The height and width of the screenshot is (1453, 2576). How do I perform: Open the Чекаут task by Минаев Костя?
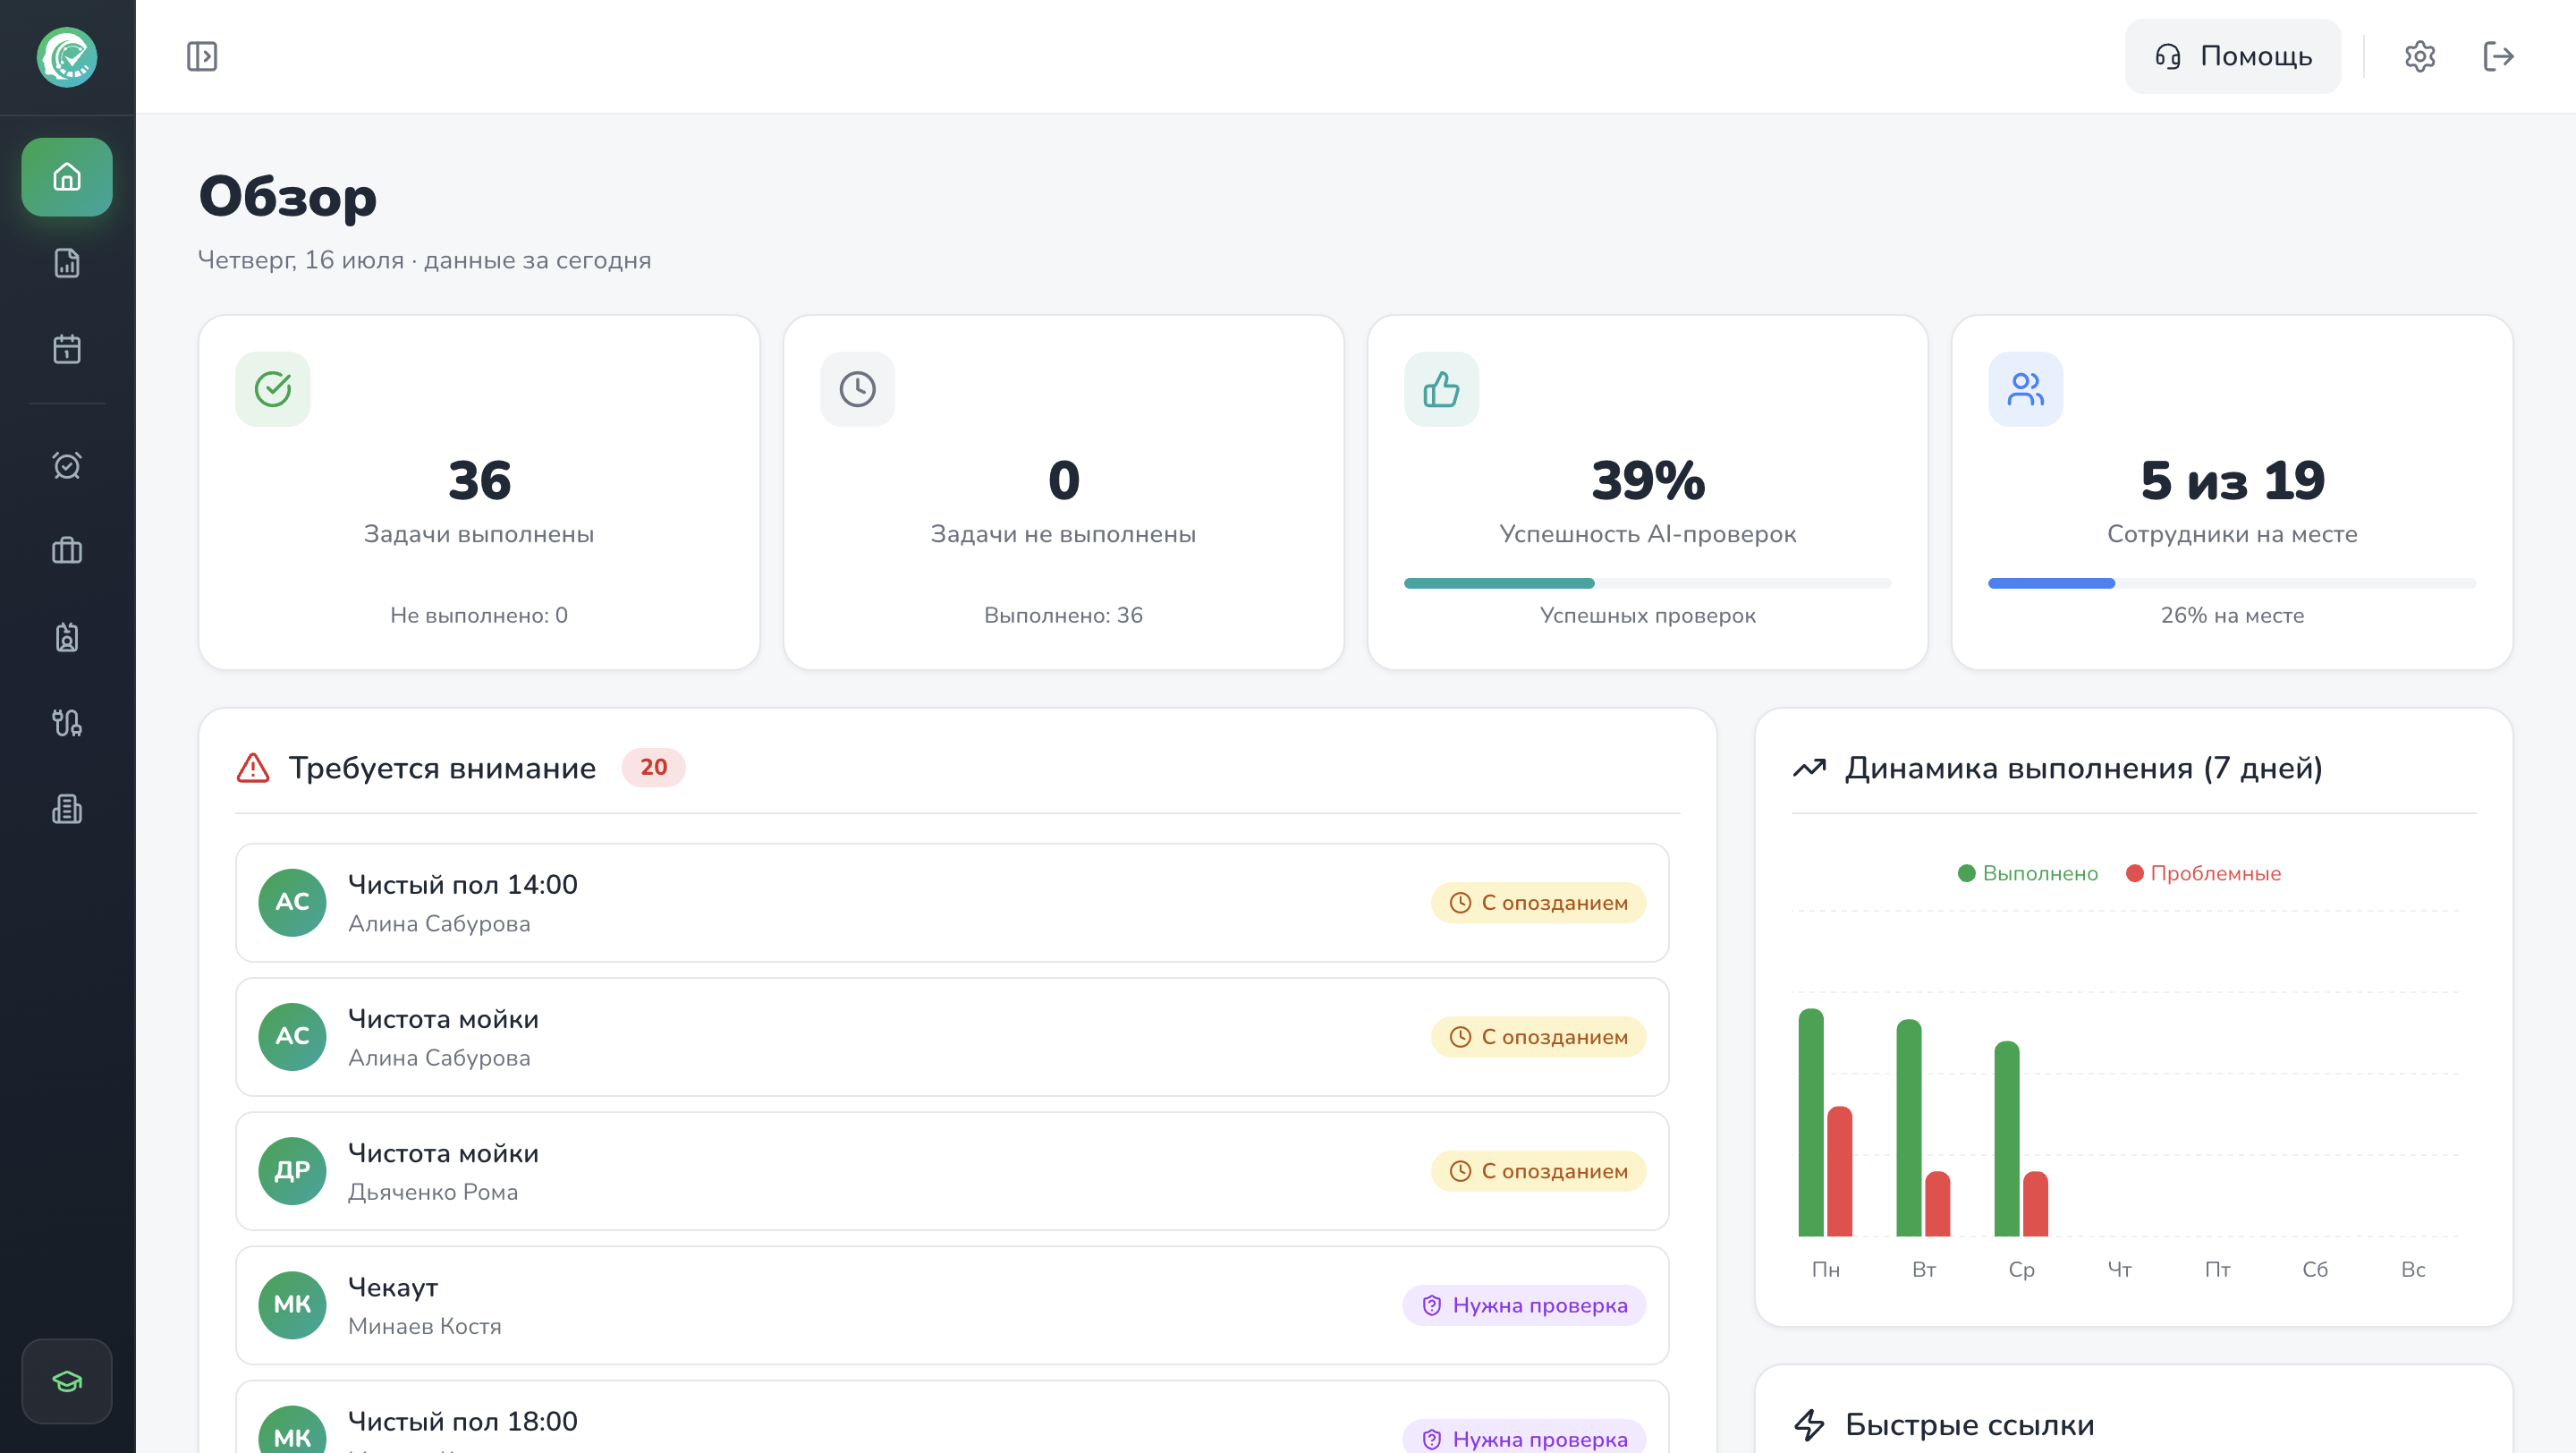tap(952, 1305)
